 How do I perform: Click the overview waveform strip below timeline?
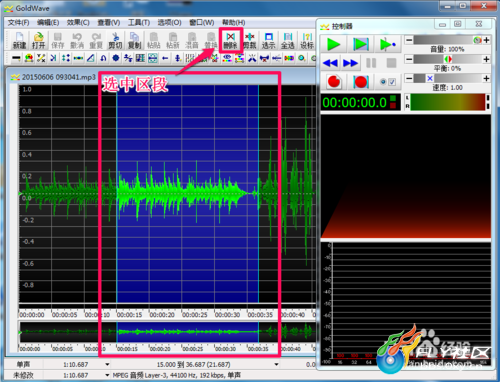(167, 332)
